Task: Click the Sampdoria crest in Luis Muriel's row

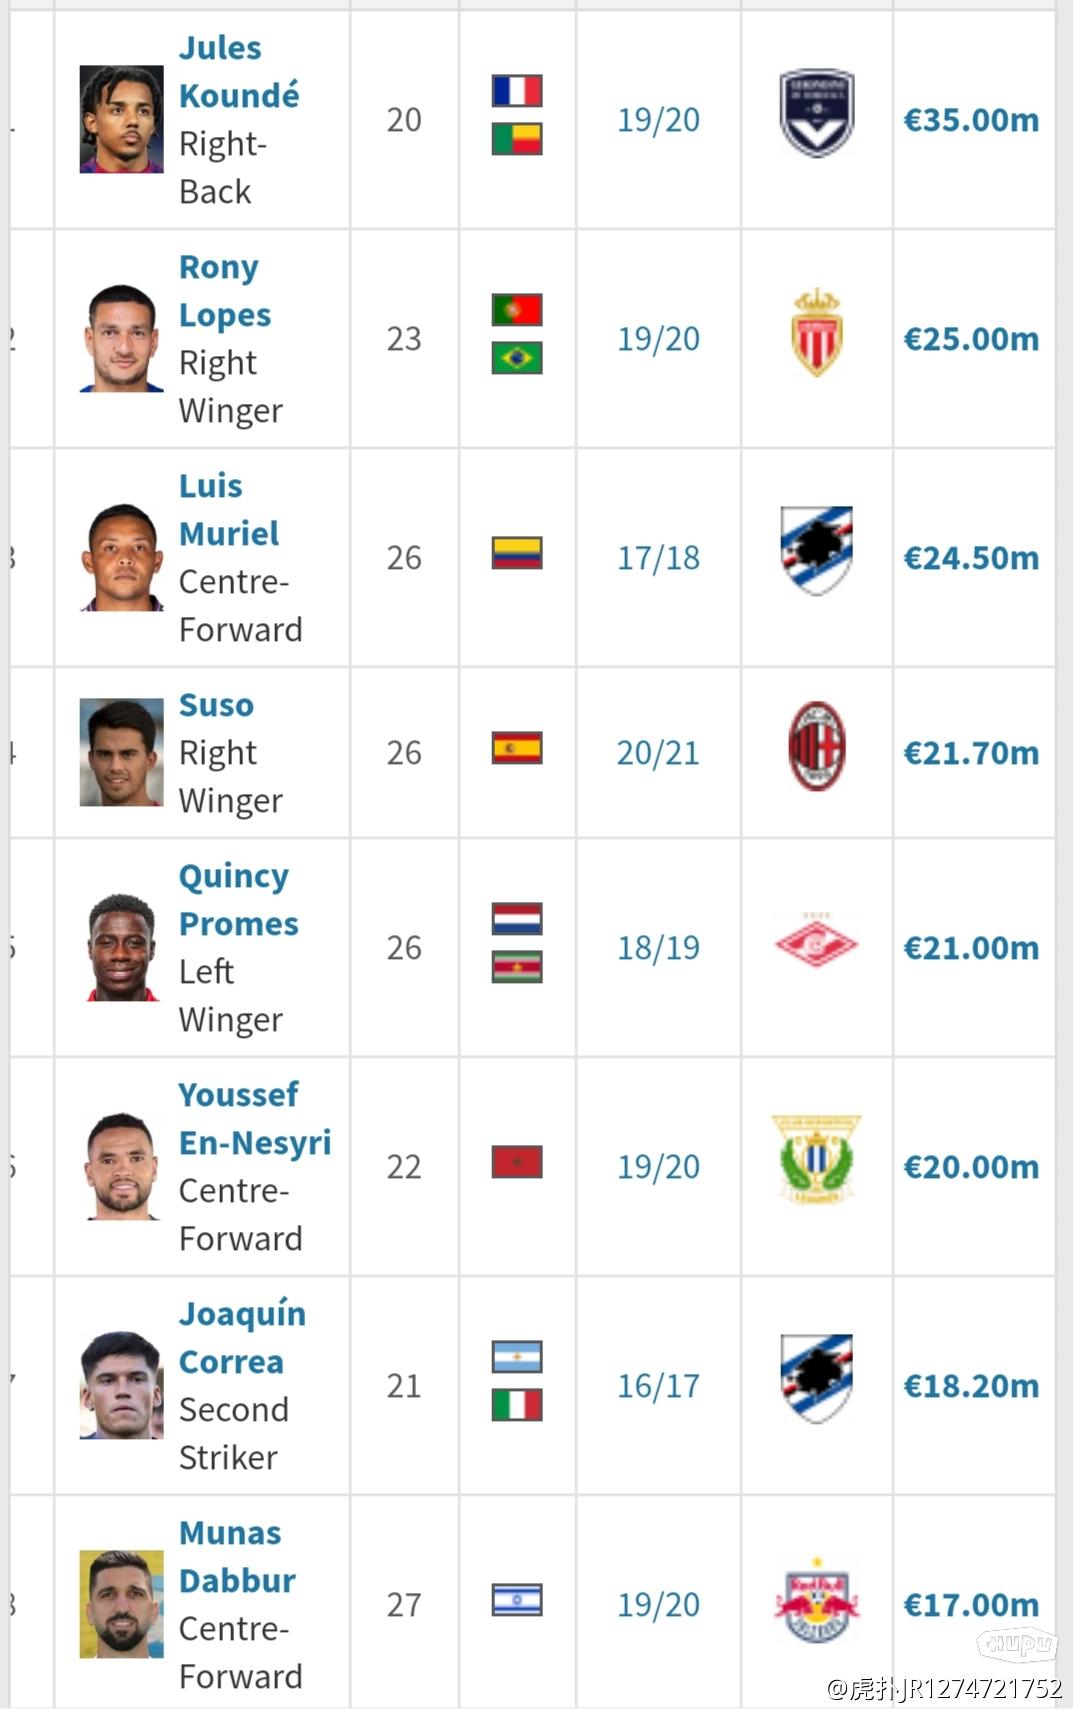Action: coord(817,551)
